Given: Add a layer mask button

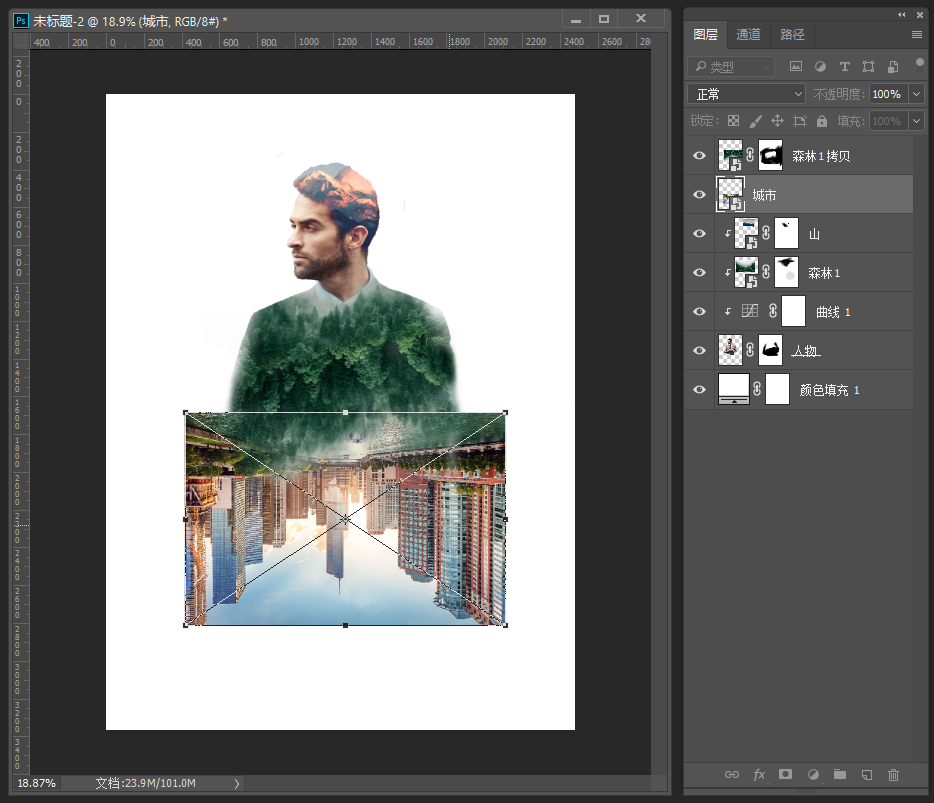Looking at the screenshot, I should (786, 774).
